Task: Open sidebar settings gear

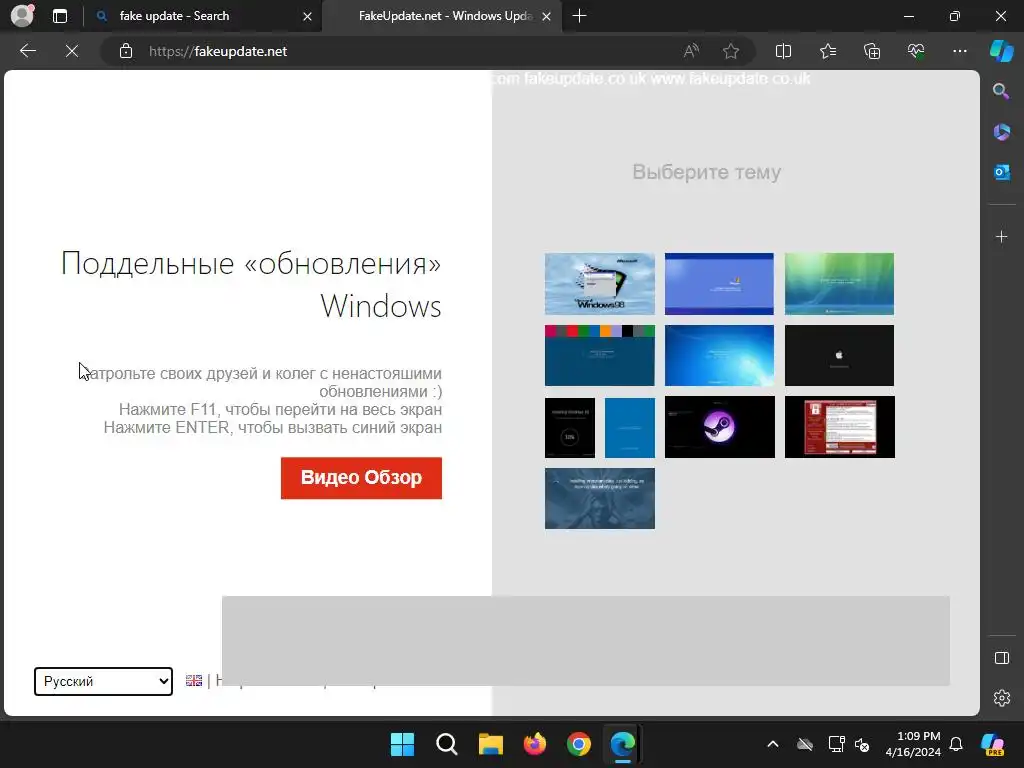Action: click(x=1001, y=698)
